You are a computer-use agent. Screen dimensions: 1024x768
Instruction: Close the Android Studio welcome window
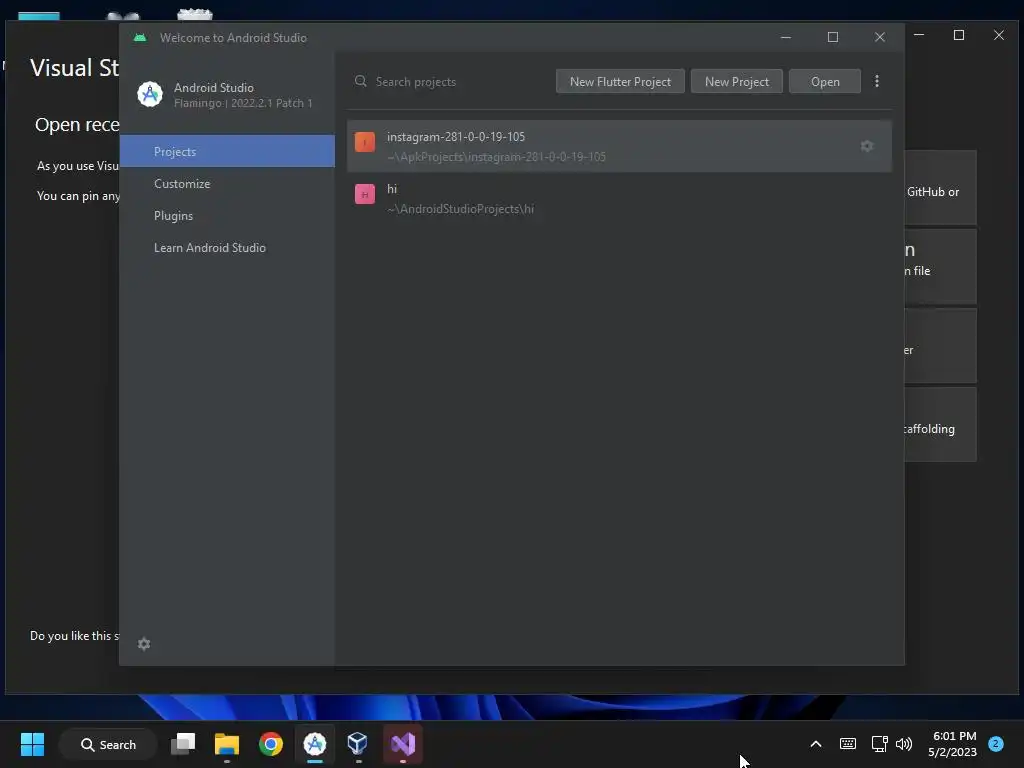880,37
